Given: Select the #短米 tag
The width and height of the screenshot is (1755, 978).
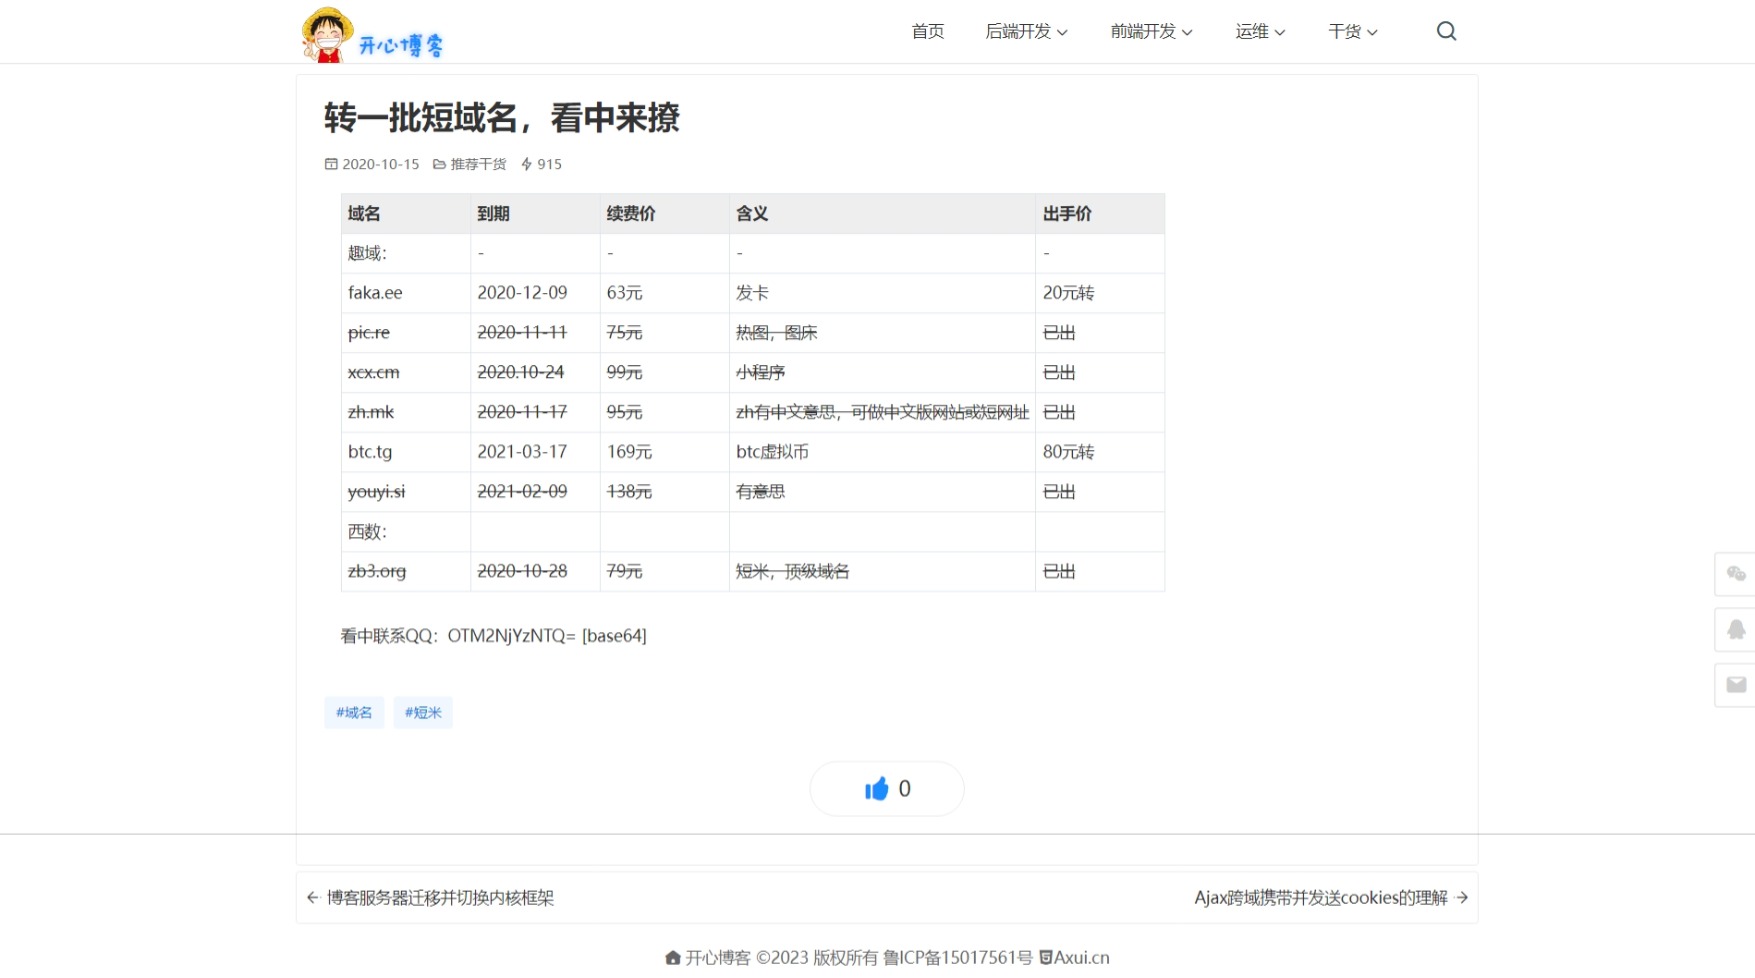Looking at the screenshot, I should click(423, 713).
